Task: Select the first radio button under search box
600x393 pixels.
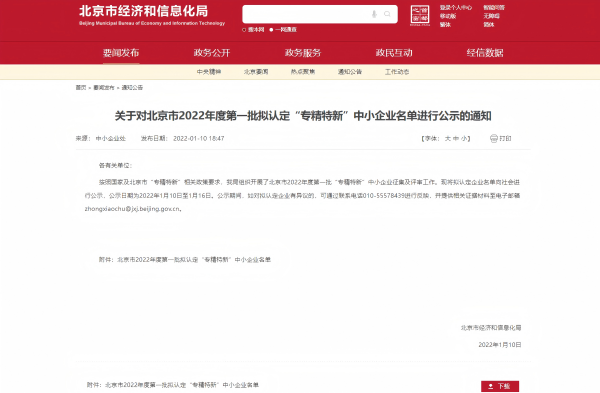Action: tap(244, 30)
